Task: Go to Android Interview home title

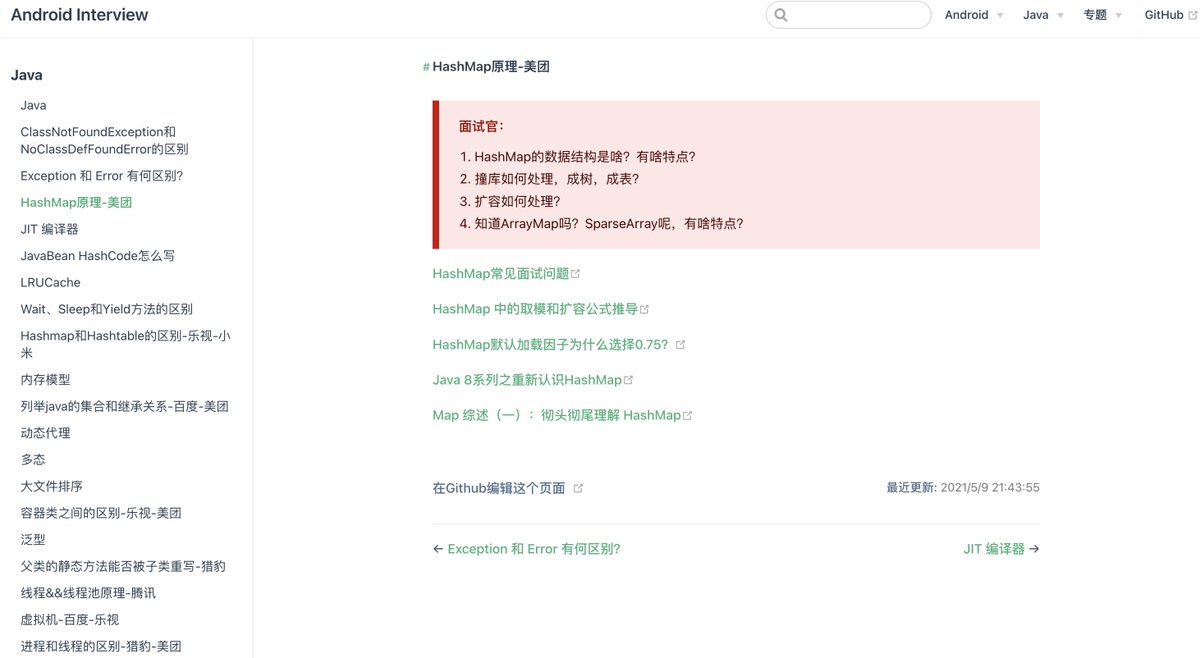Action: click(79, 15)
